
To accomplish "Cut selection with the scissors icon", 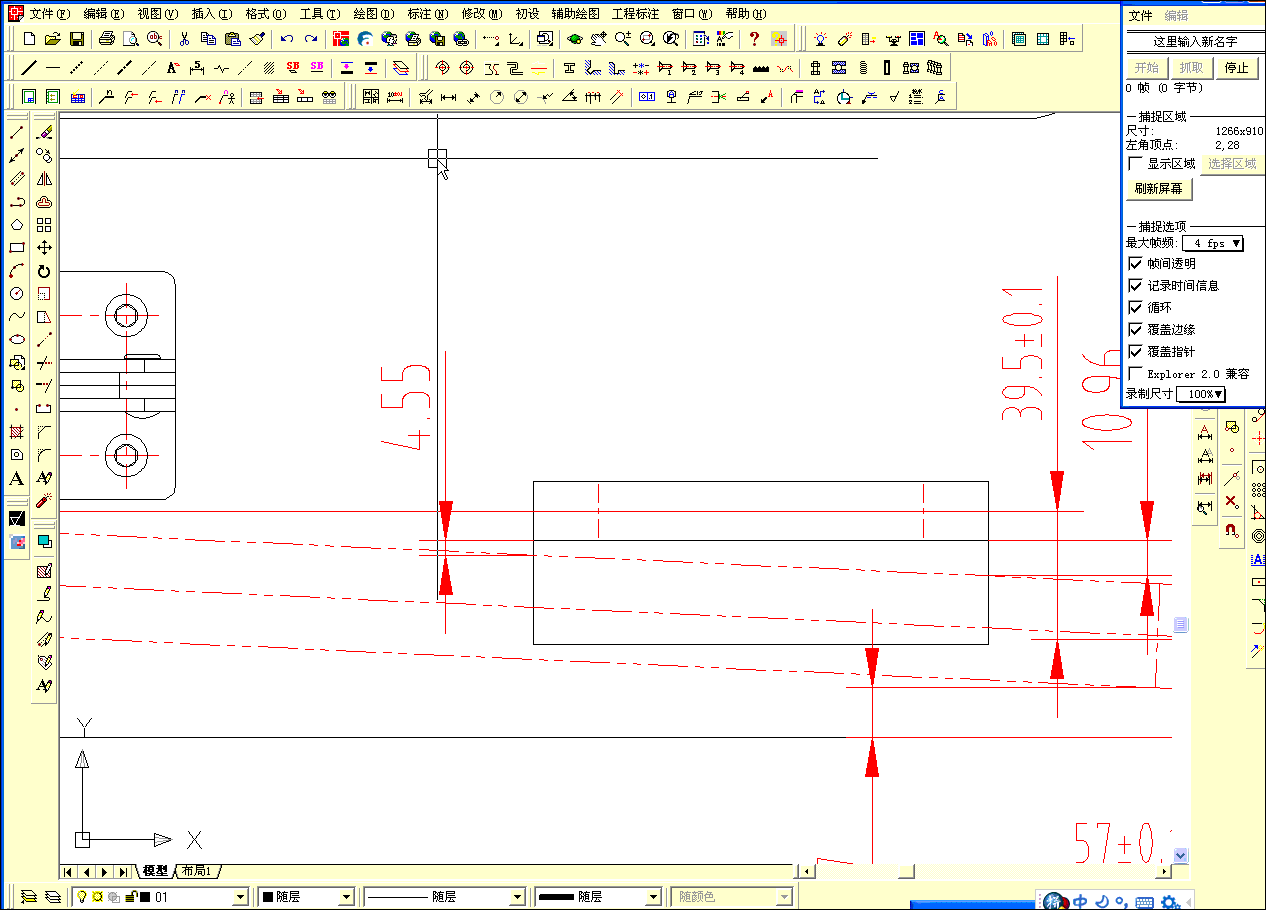I will 184,39.
